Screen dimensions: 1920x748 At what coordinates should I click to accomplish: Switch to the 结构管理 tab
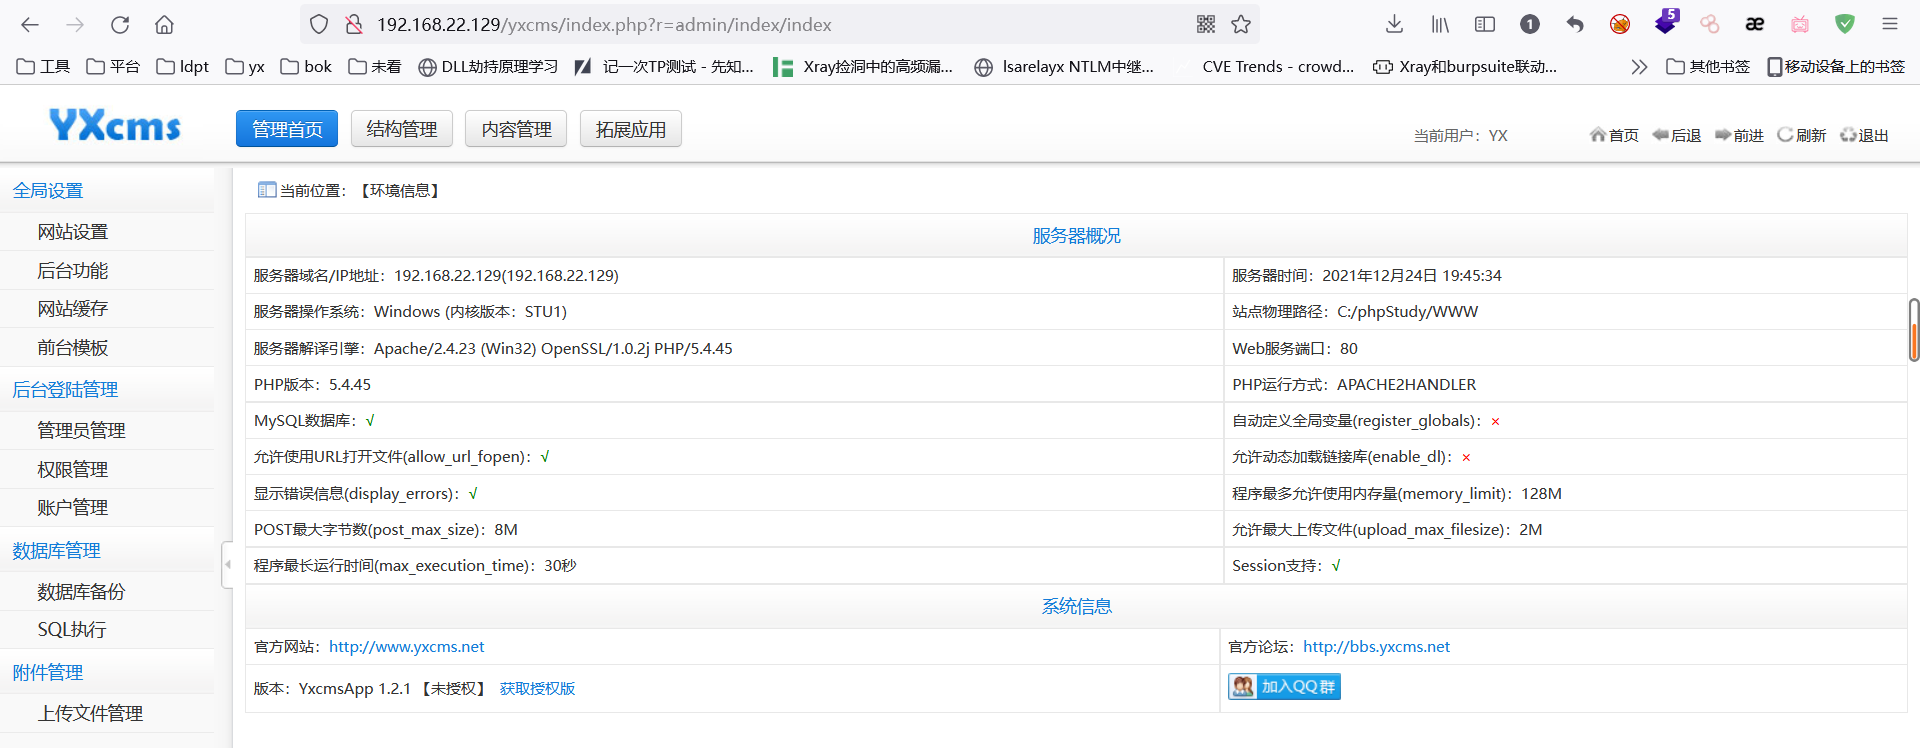tap(402, 129)
